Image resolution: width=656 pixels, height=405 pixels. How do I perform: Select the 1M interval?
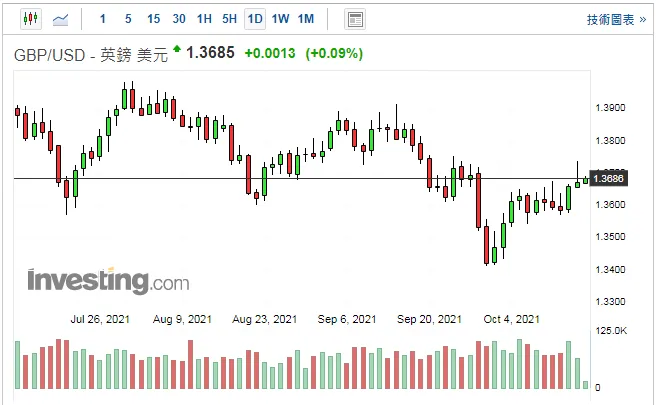tap(306, 19)
